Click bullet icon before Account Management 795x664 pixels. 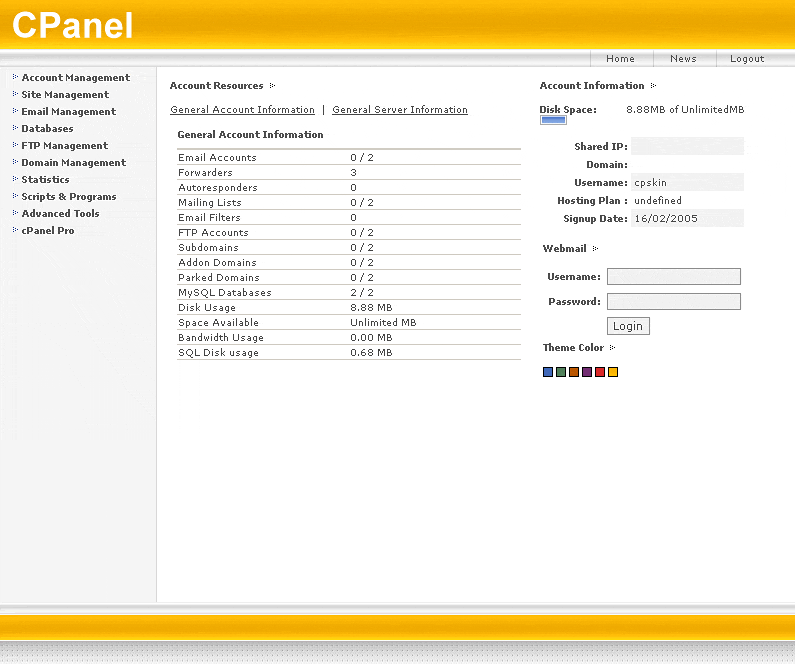pos(15,77)
